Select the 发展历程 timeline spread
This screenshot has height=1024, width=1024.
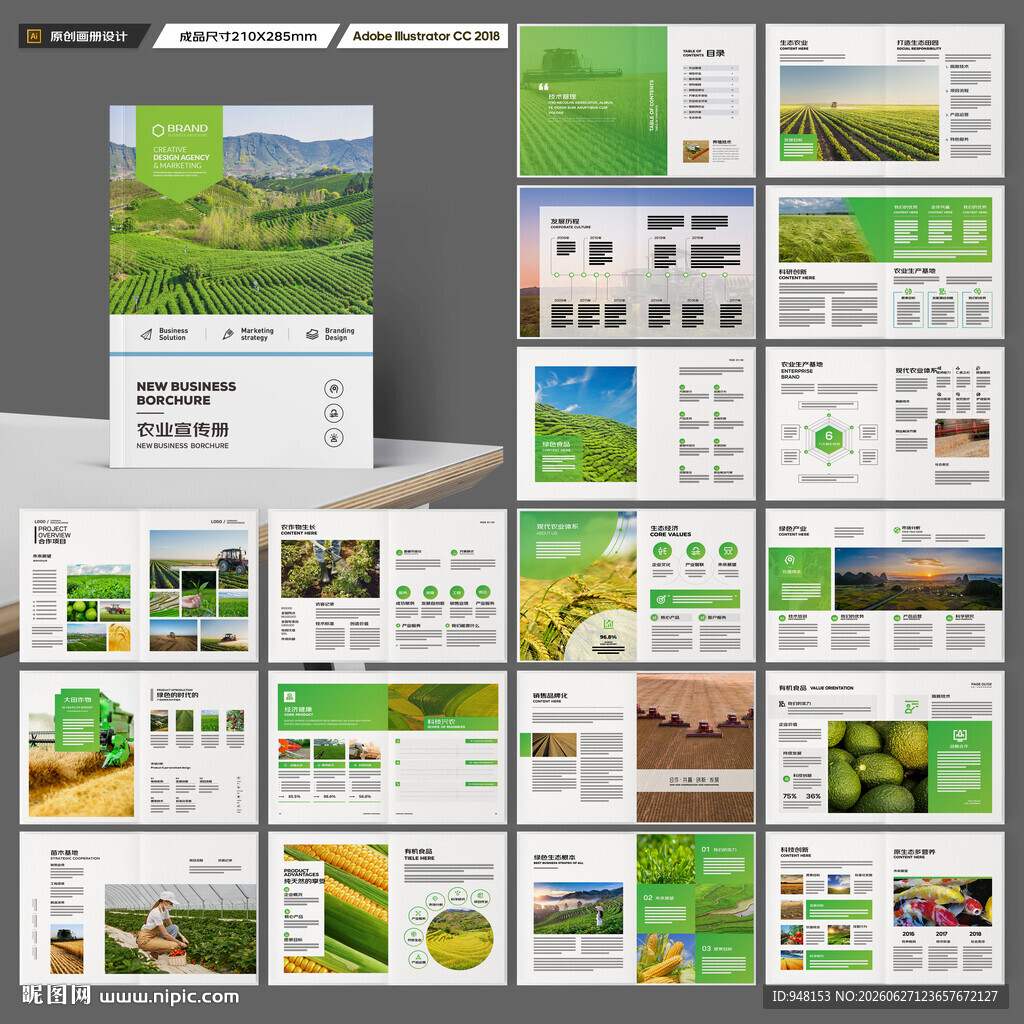tap(636, 262)
